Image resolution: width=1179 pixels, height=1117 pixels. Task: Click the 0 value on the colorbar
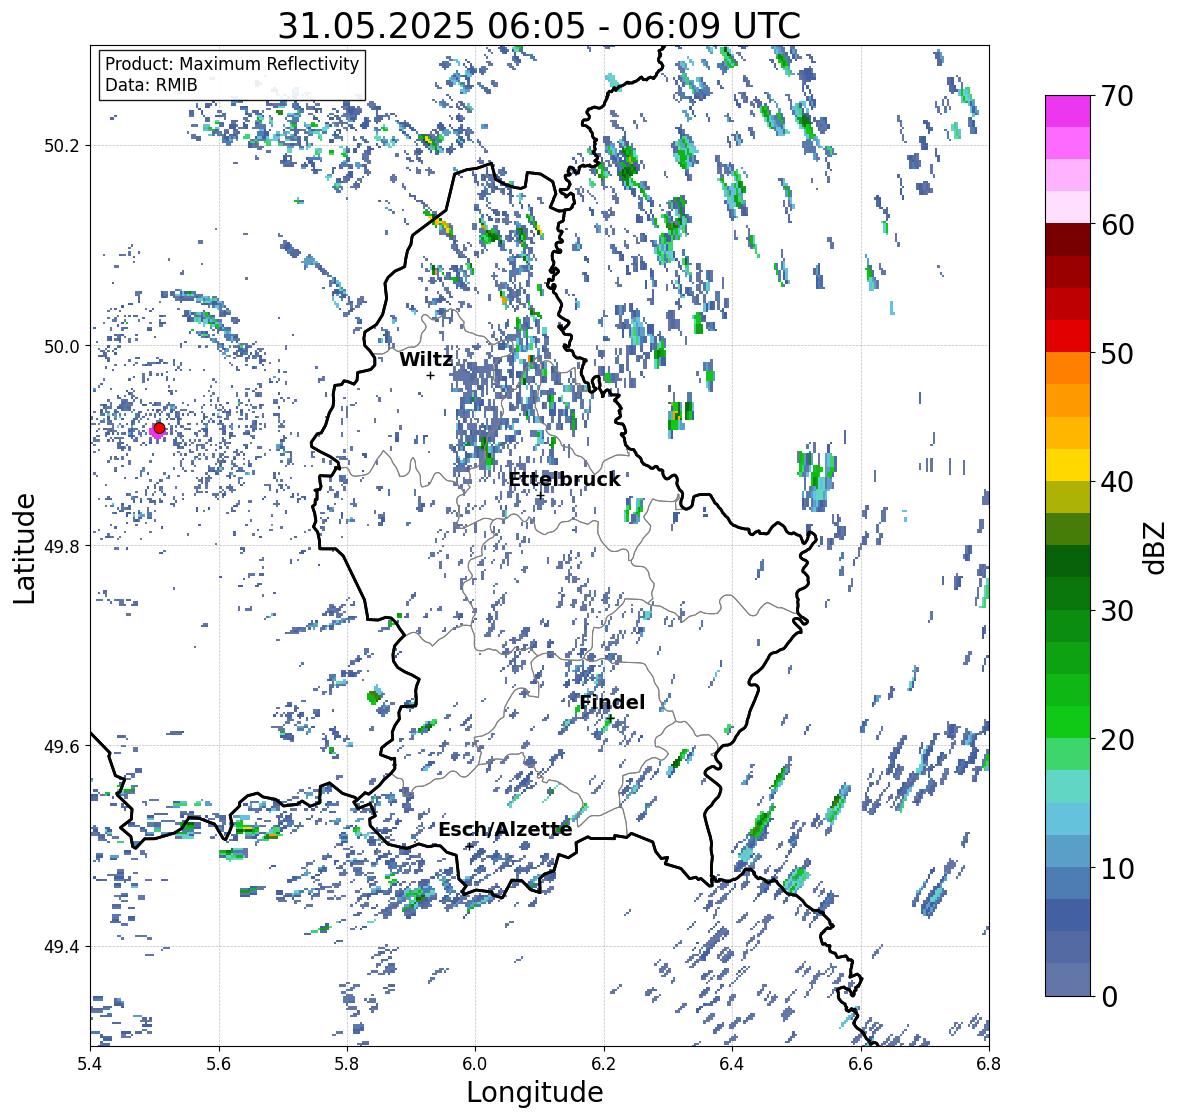click(x=1109, y=997)
